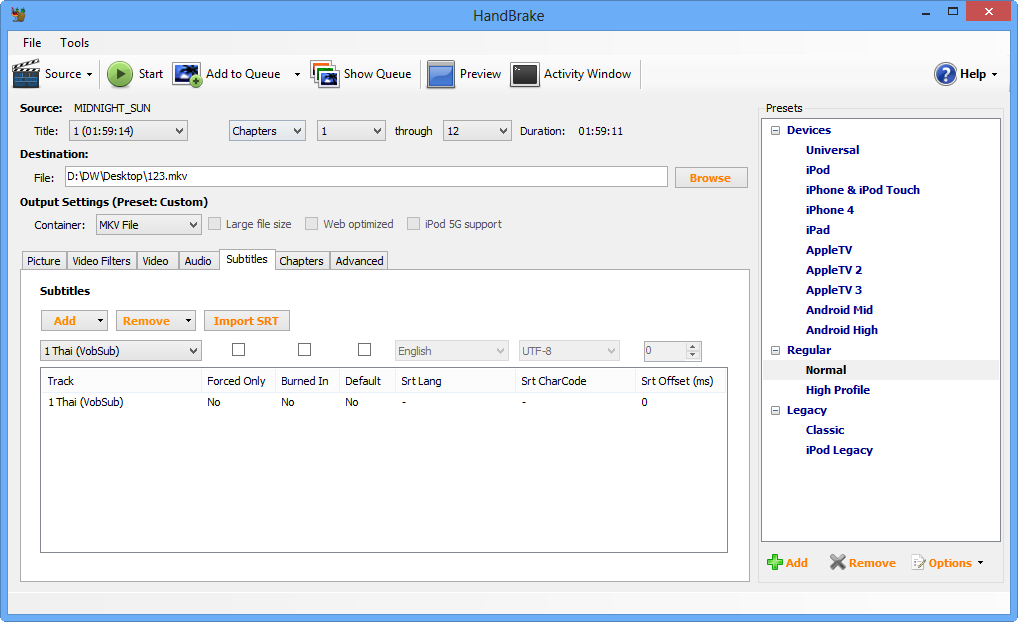Screen dimensions: 1018x622
Task: Open the Tools menu
Action: point(75,43)
